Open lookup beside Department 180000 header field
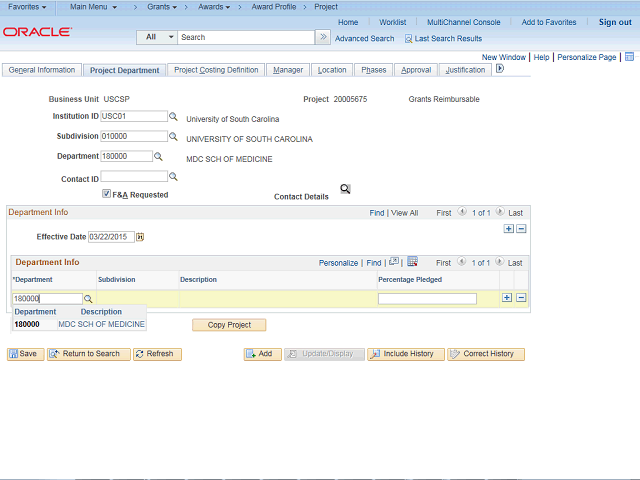640x480 pixels. click(158, 156)
